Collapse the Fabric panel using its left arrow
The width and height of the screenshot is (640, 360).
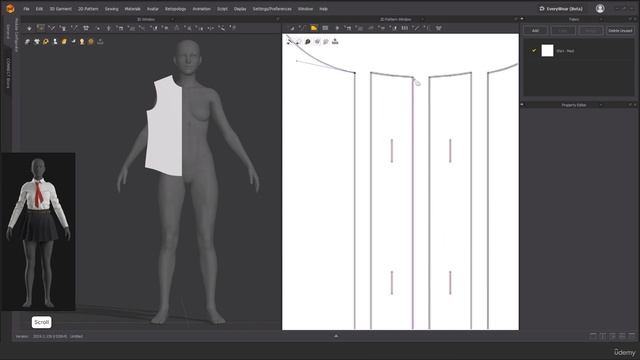(x=522, y=19)
